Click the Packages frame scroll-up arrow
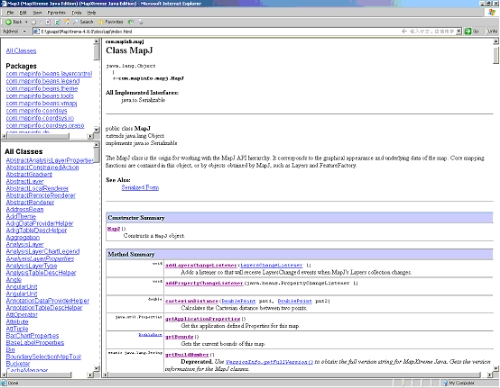The height and width of the screenshot is (388, 500). (x=97, y=41)
